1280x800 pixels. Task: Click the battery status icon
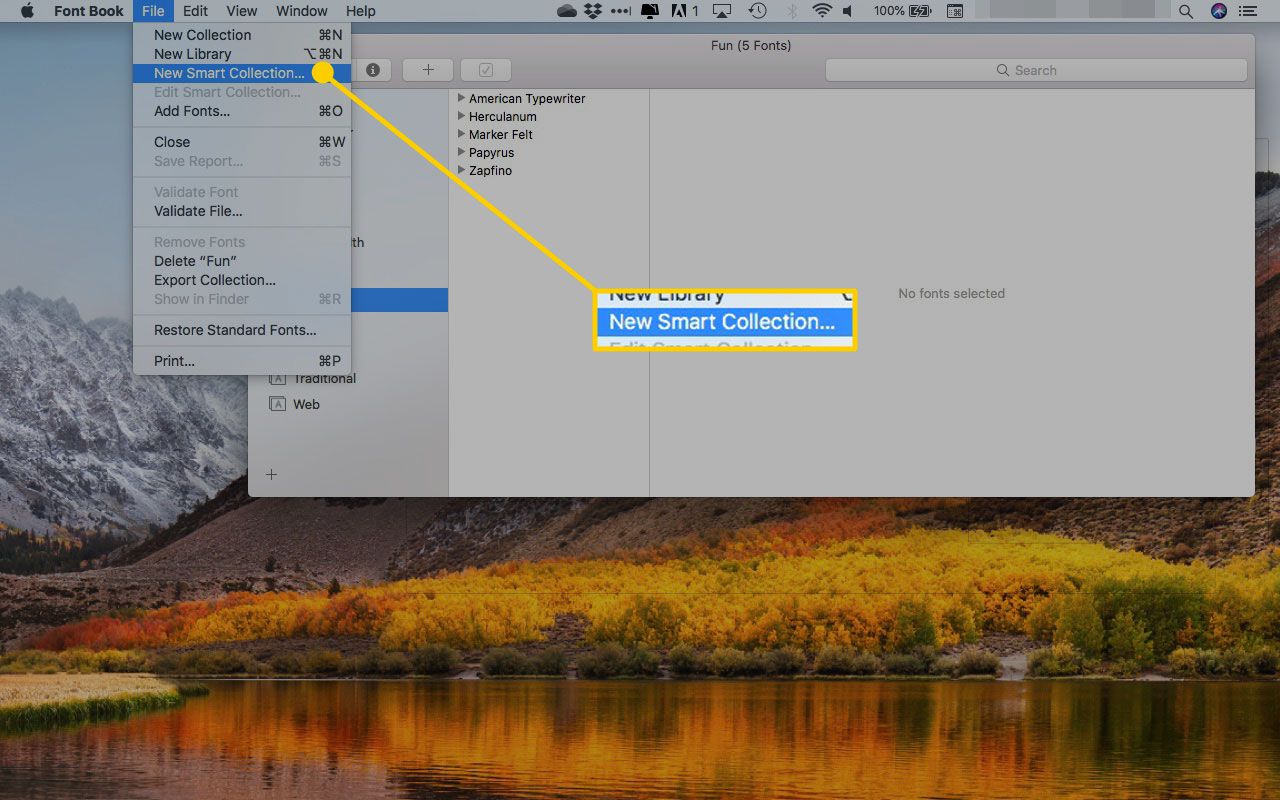(x=921, y=11)
